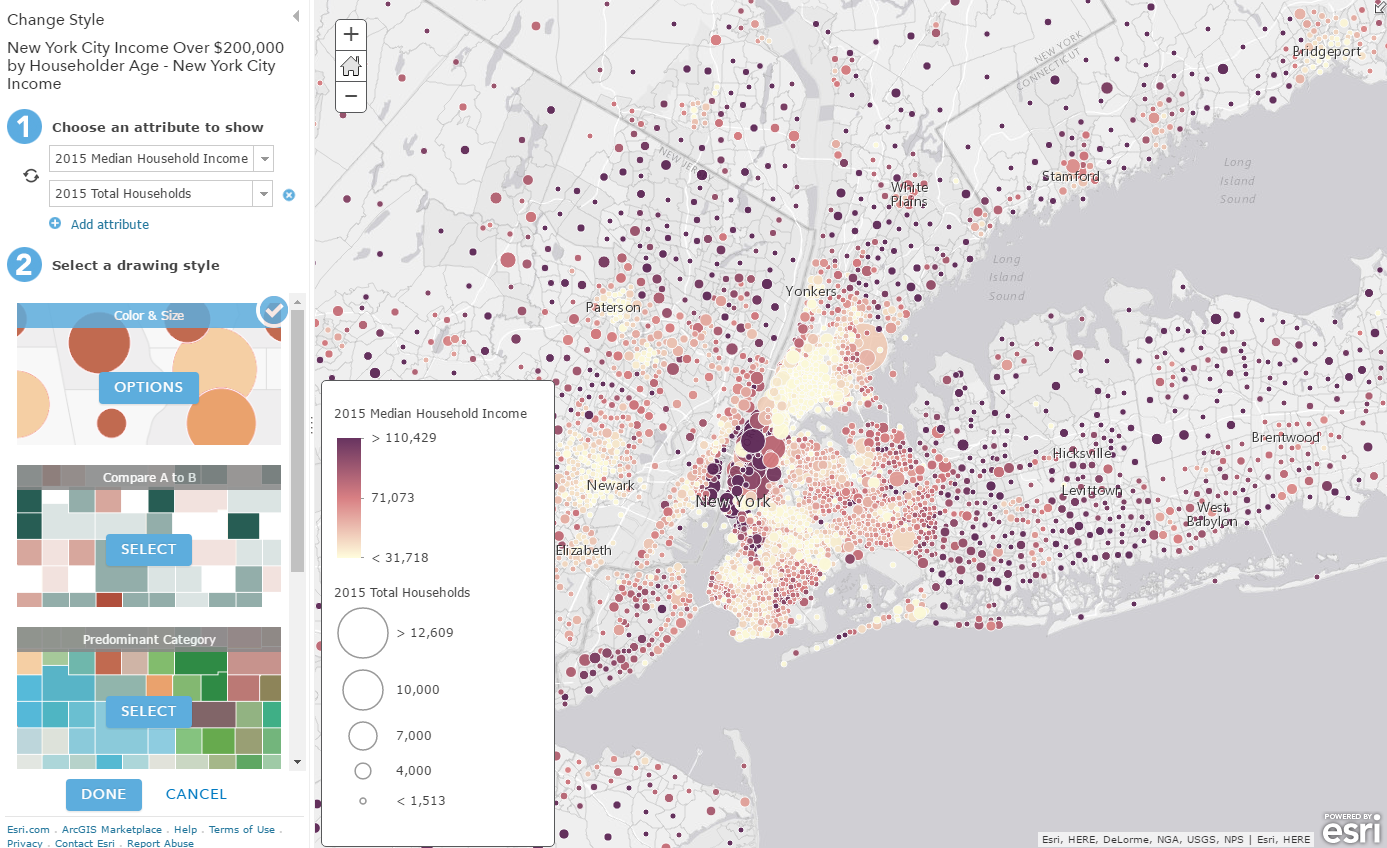Click SELECT on Compare A to B

click(148, 549)
